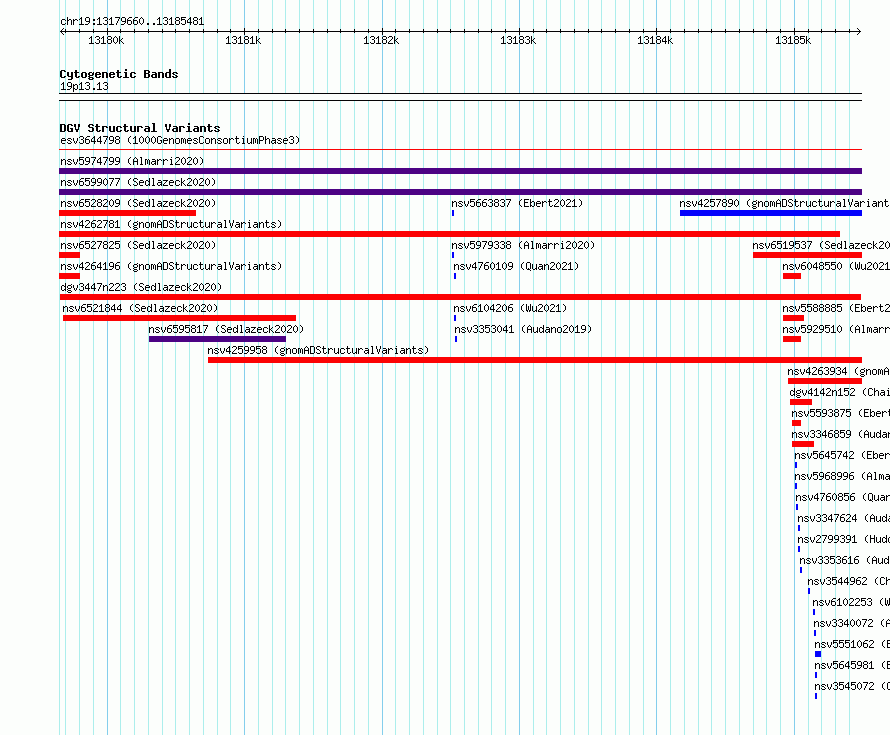890x735 pixels.
Task: Click the nsv5929510 red variant bar
Action: 792,339
